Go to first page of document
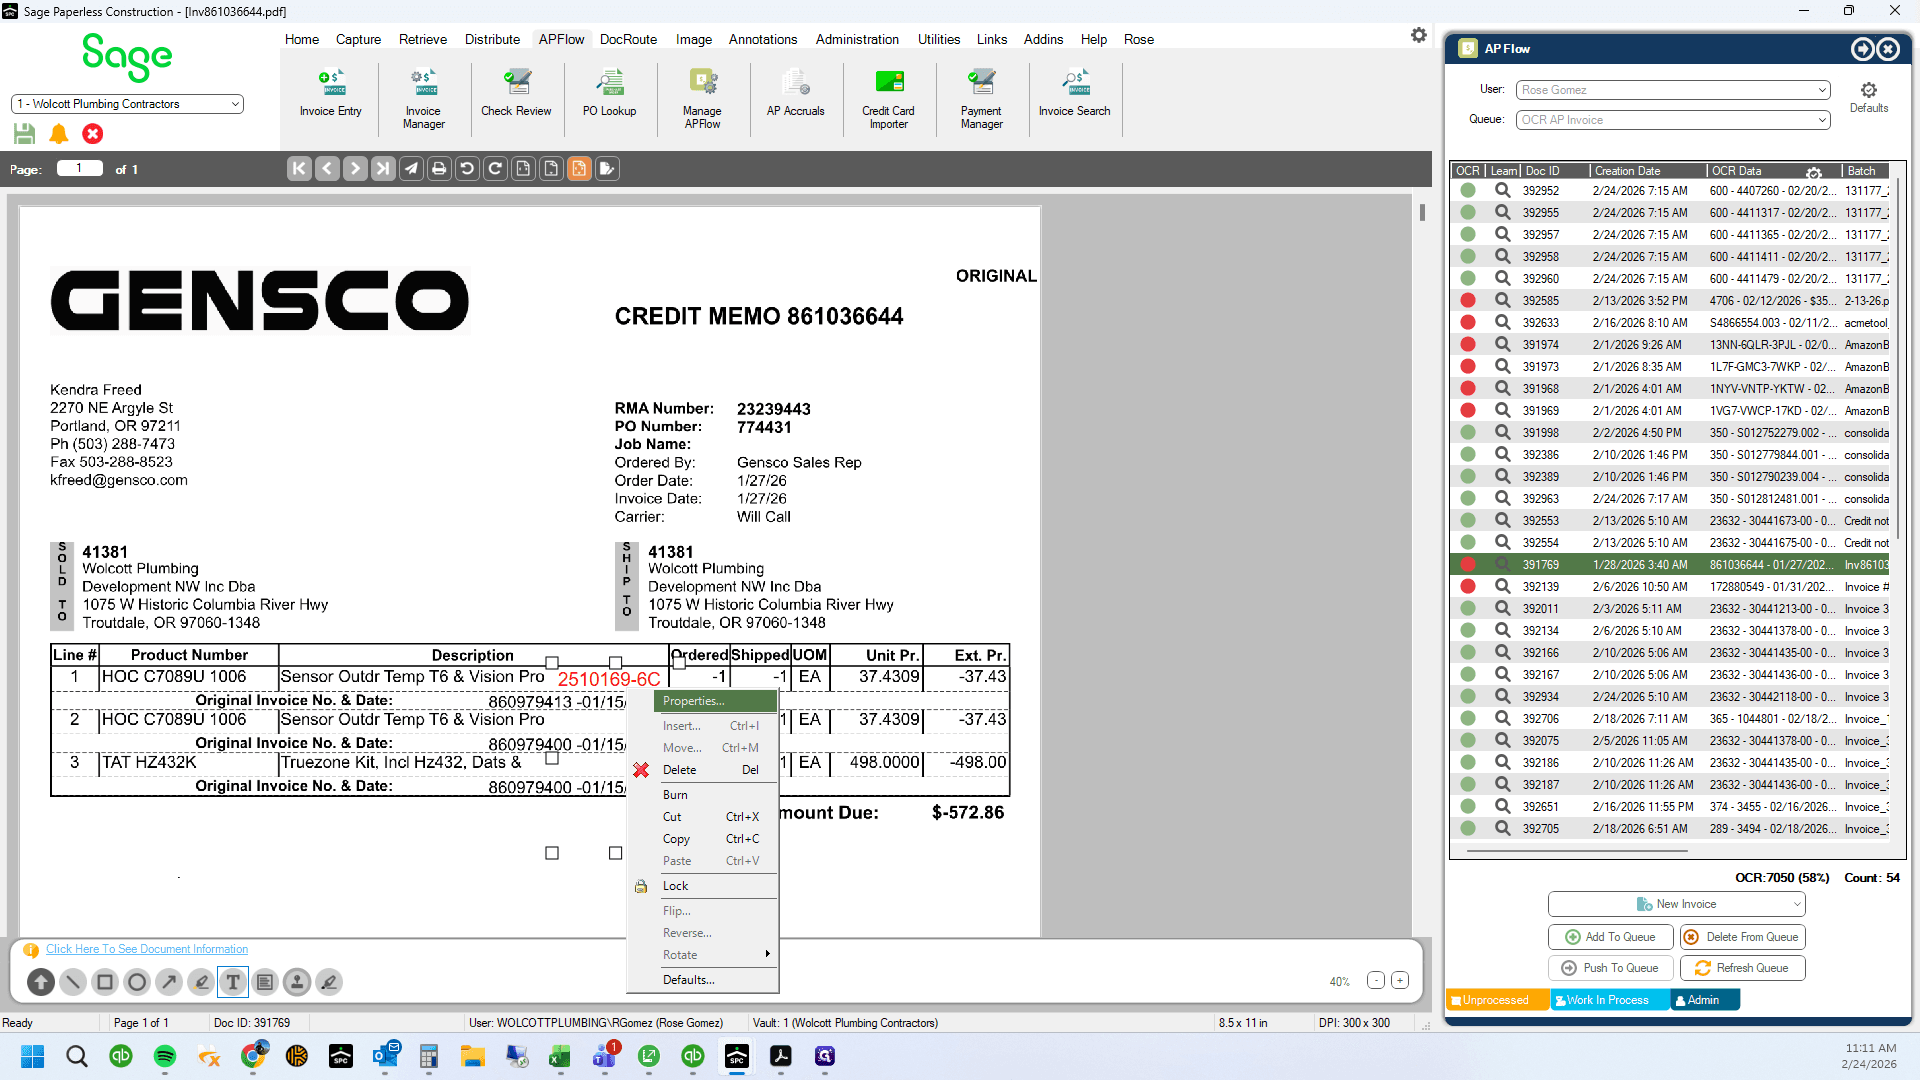 [299, 169]
